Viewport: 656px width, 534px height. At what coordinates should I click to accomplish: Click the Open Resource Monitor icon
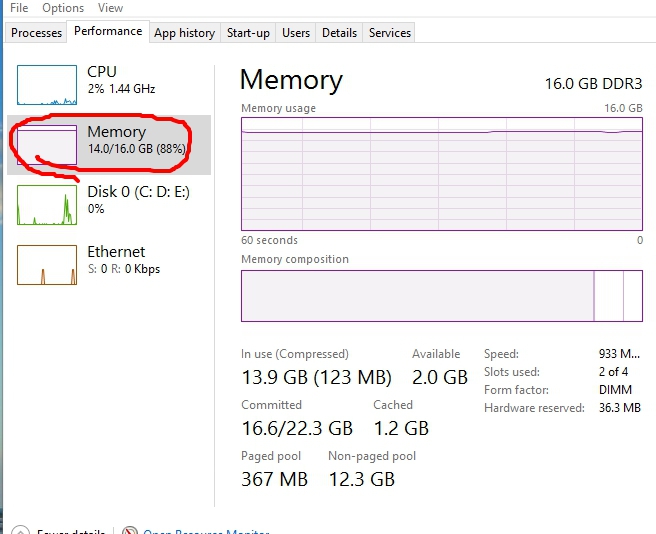pos(129,530)
